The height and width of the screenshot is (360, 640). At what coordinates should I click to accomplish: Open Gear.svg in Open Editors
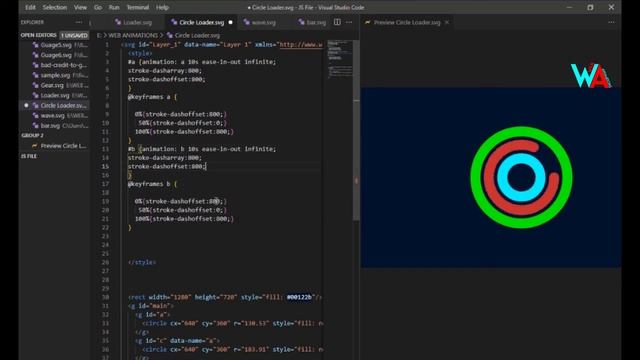[x=56, y=85]
